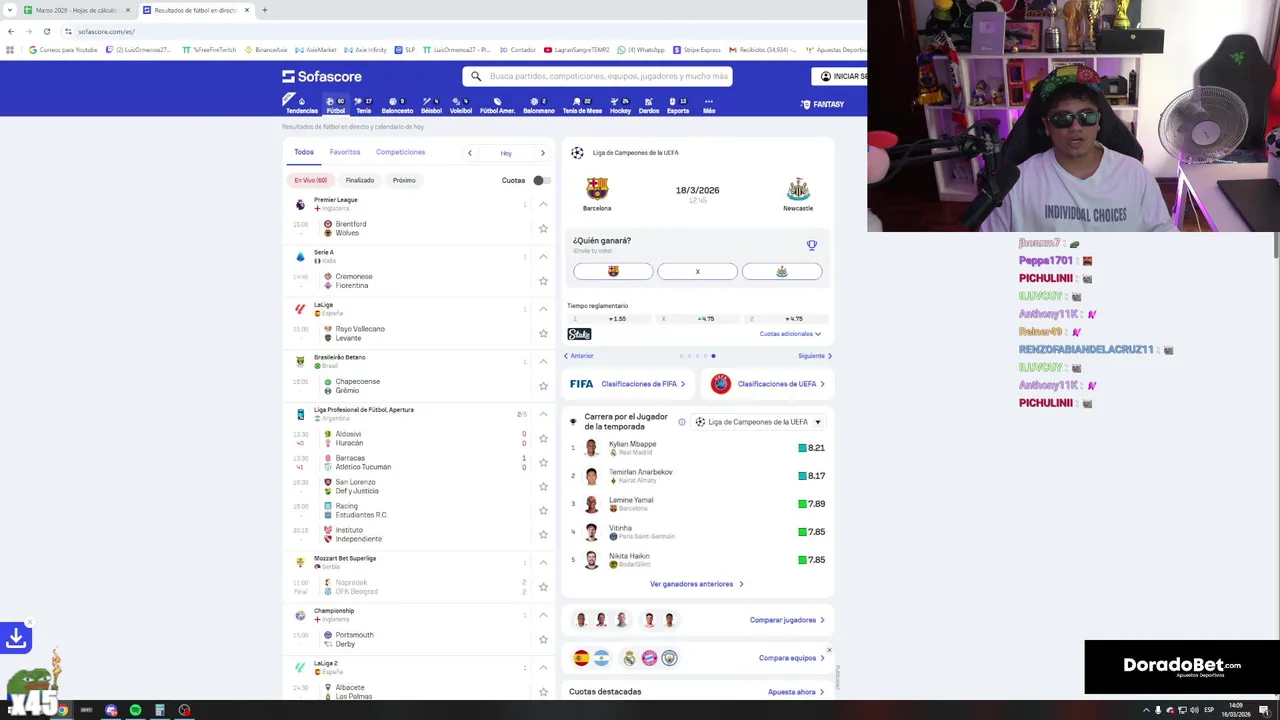The width and height of the screenshot is (1280, 720).
Task: Open the Voleibol sport section
Action: pyautogui.click(x=461, y=105)
